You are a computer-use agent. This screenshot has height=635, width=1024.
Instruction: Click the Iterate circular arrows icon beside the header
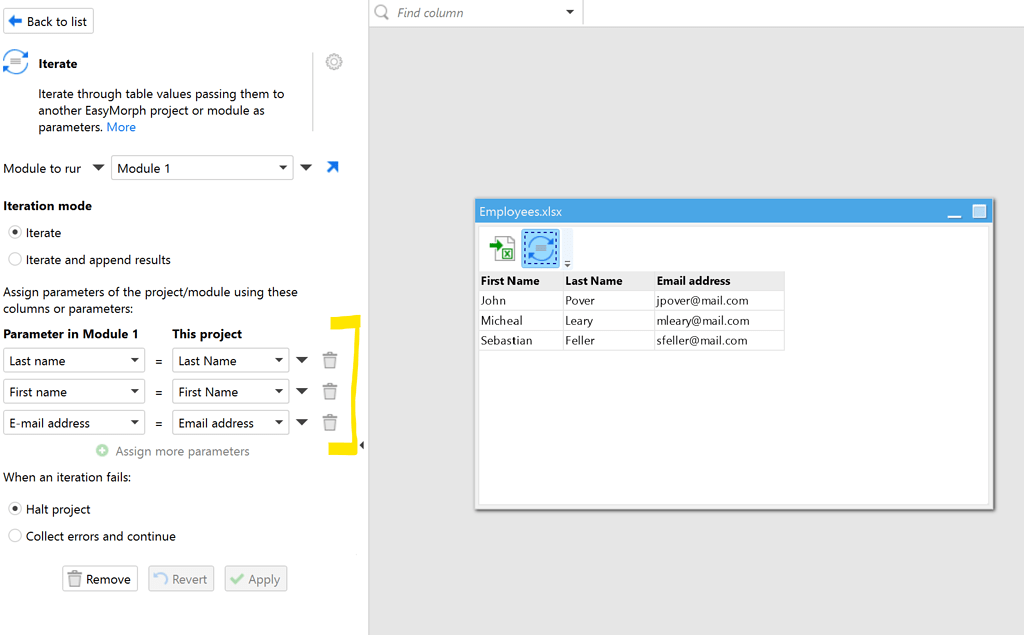[16, 62]
